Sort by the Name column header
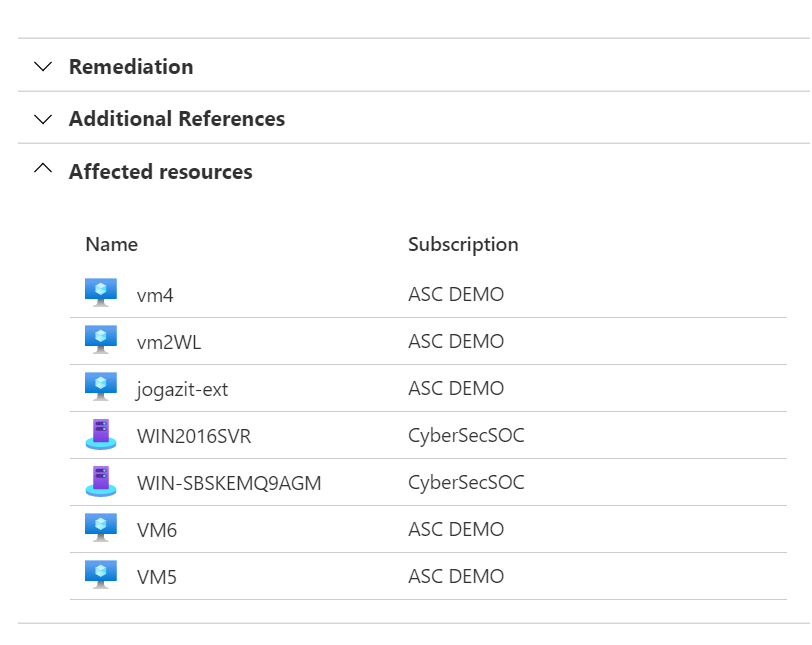 [111, 244]
